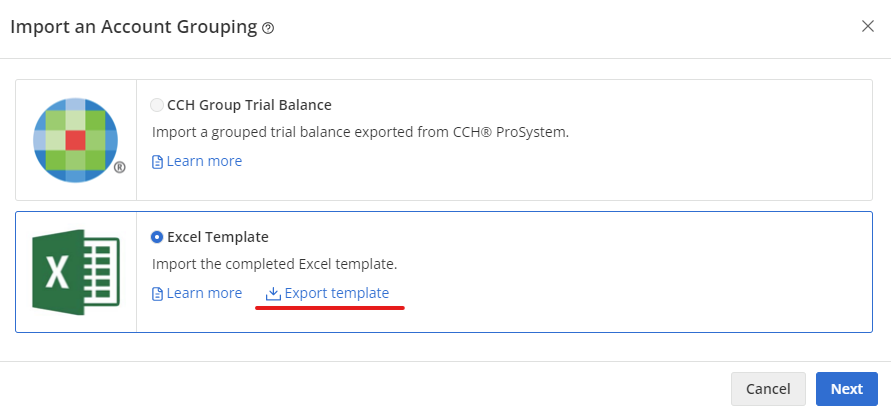Click the download icon for Export template

(273, 294)
